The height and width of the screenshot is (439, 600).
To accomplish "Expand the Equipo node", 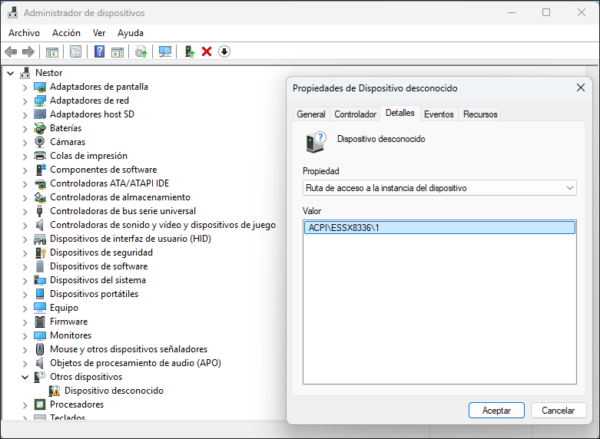I will pyautogui.click(x=25, y=308).
